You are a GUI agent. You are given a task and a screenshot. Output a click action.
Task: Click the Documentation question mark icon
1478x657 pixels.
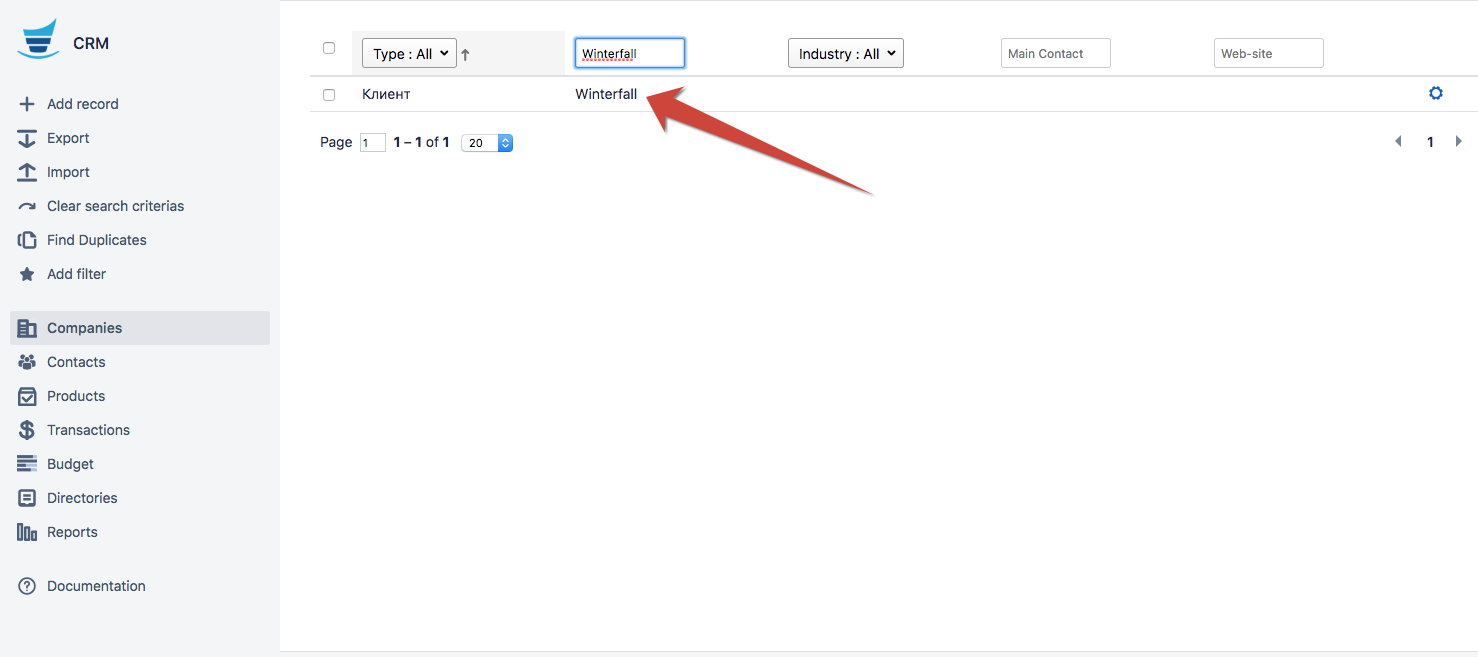click(x=27, y=586)
